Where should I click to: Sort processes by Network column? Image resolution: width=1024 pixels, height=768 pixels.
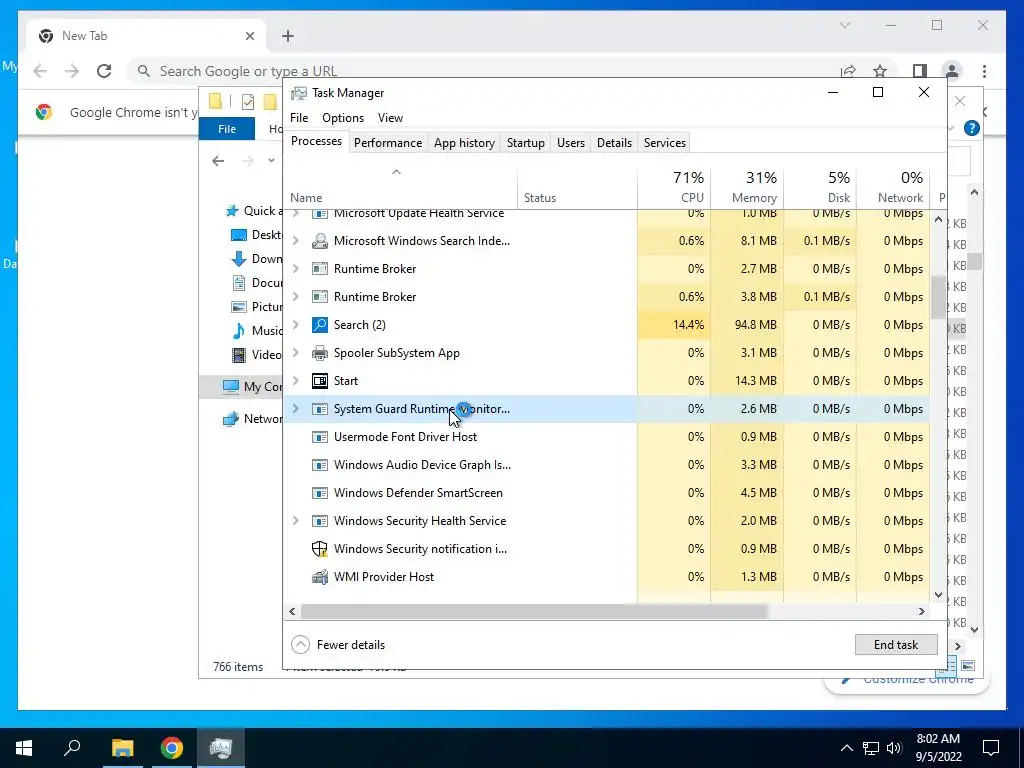tap(893, 187)
